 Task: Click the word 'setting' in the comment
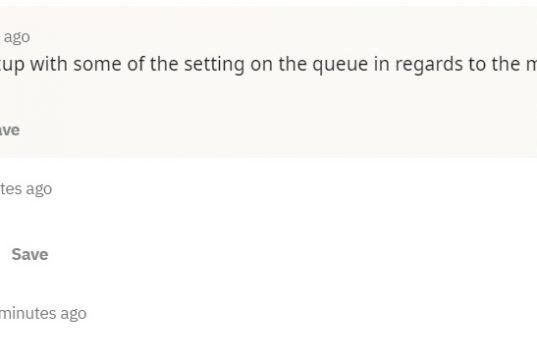214,64
